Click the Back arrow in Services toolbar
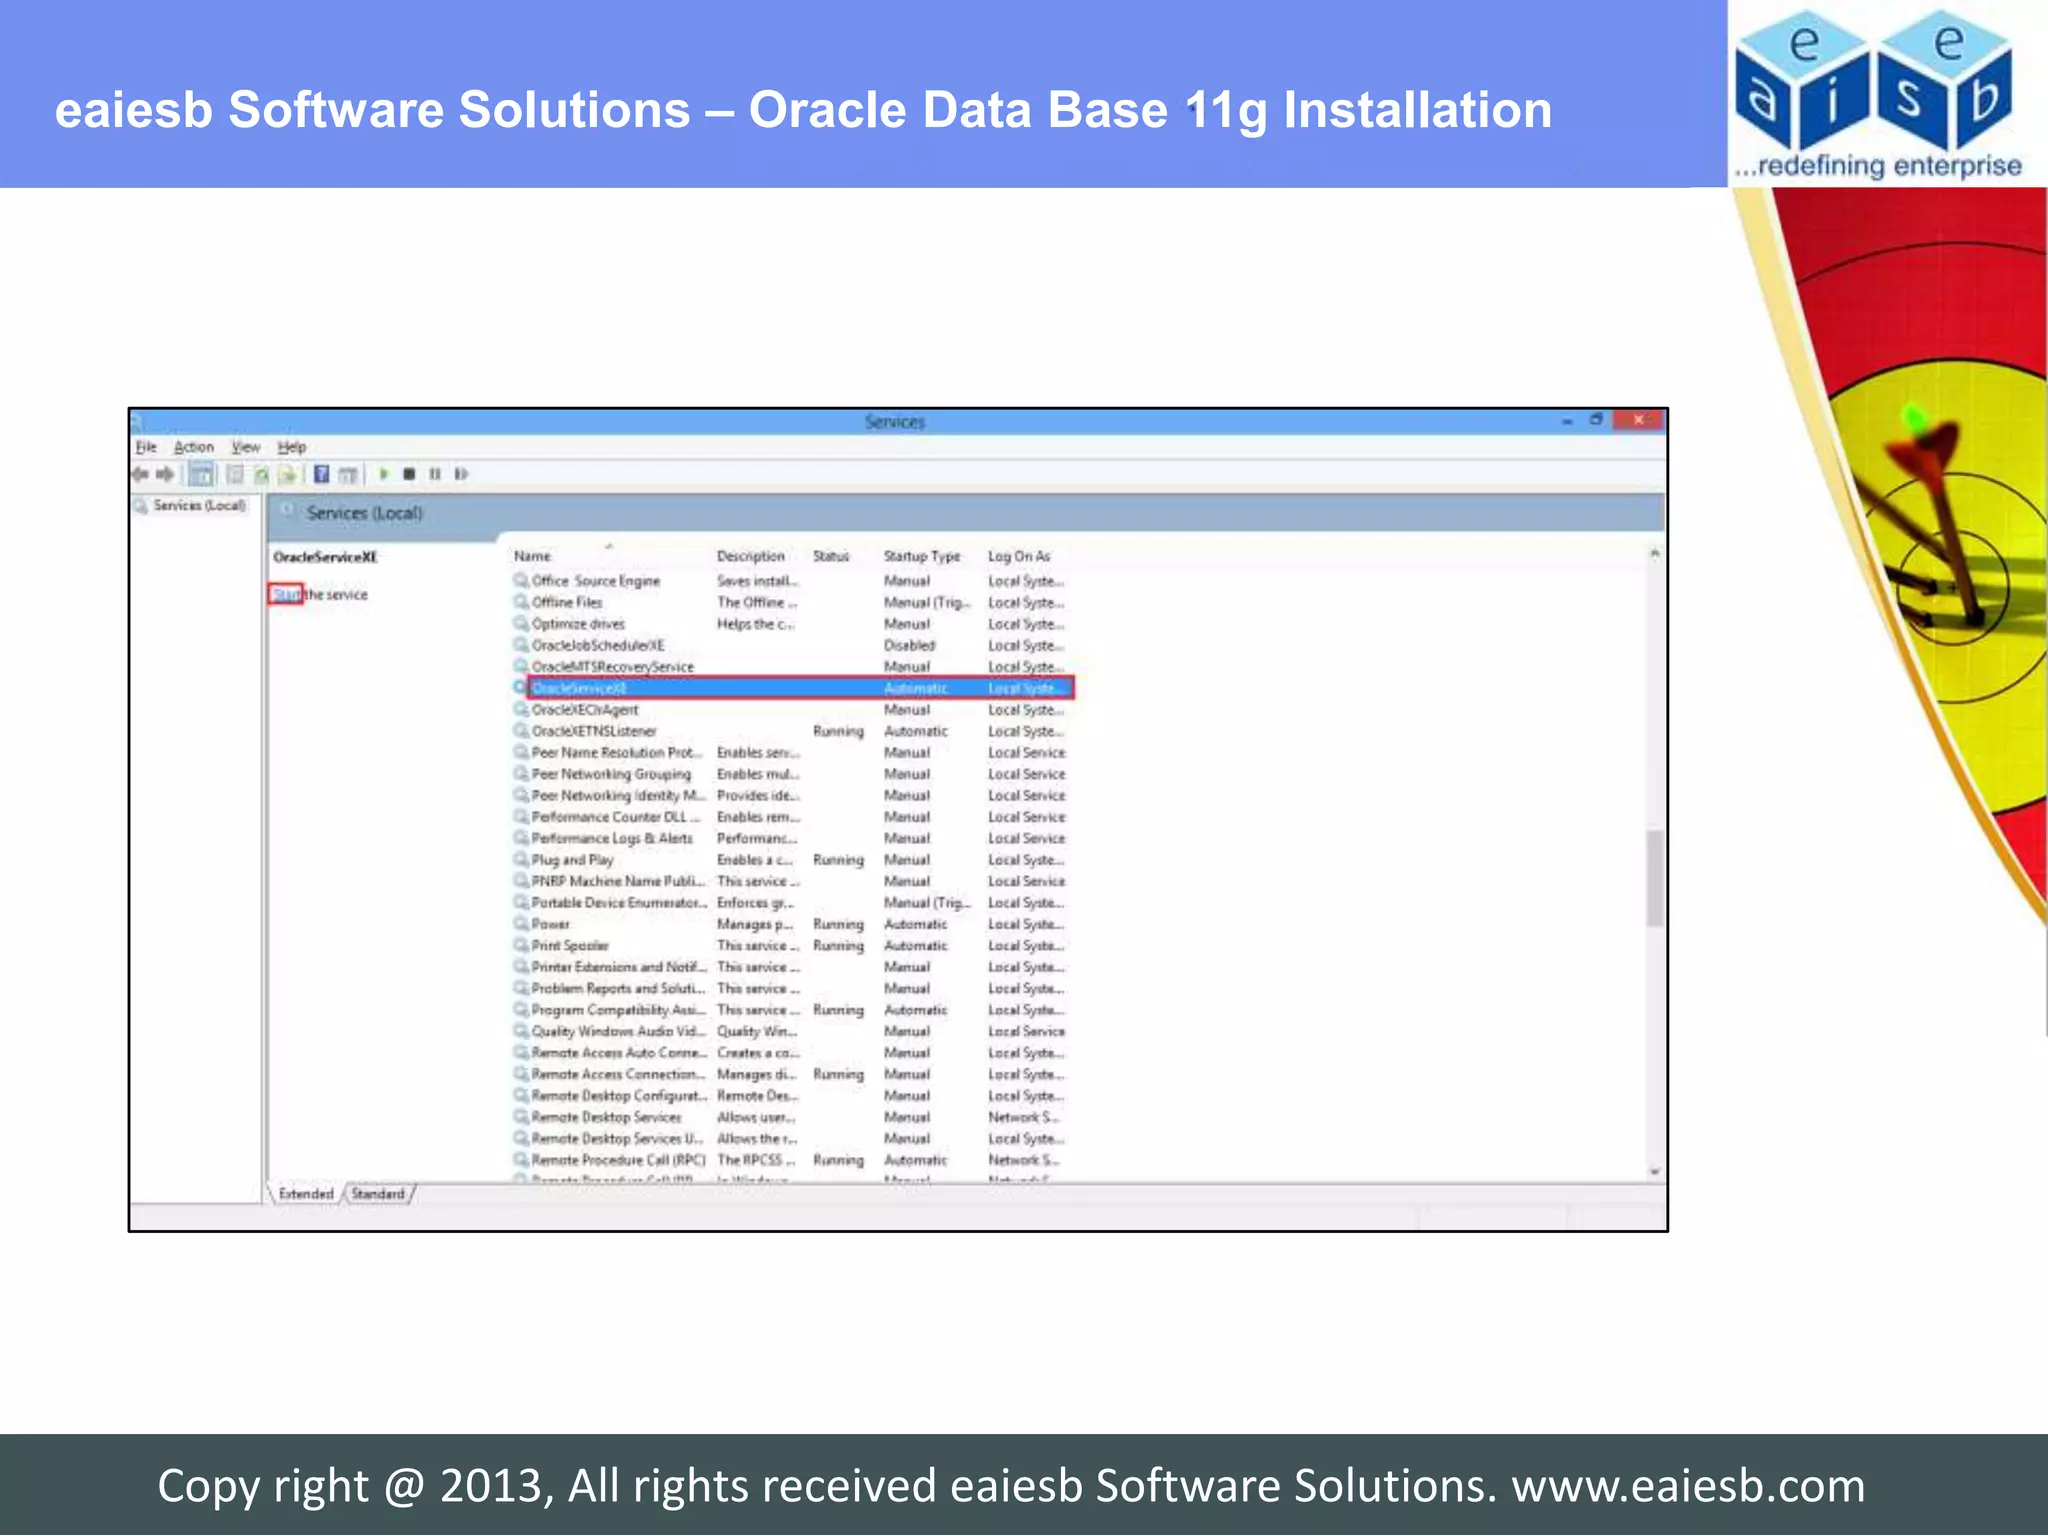Viewport: 2048px width, 1536px height. click(x=140, y=474)
